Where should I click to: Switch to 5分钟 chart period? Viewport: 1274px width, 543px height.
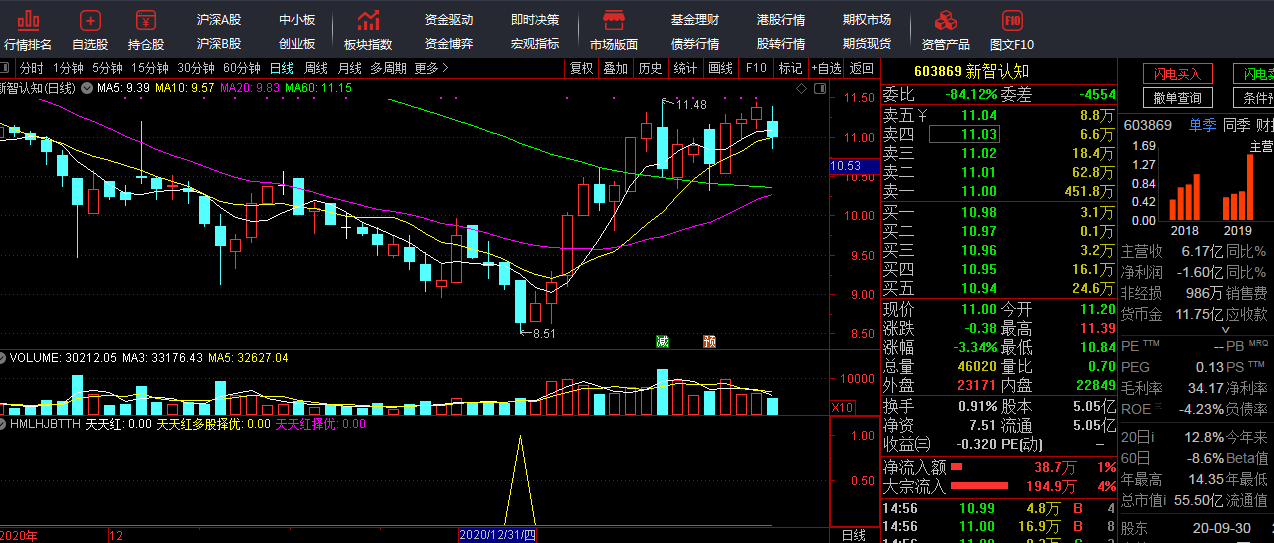point(107,68)
